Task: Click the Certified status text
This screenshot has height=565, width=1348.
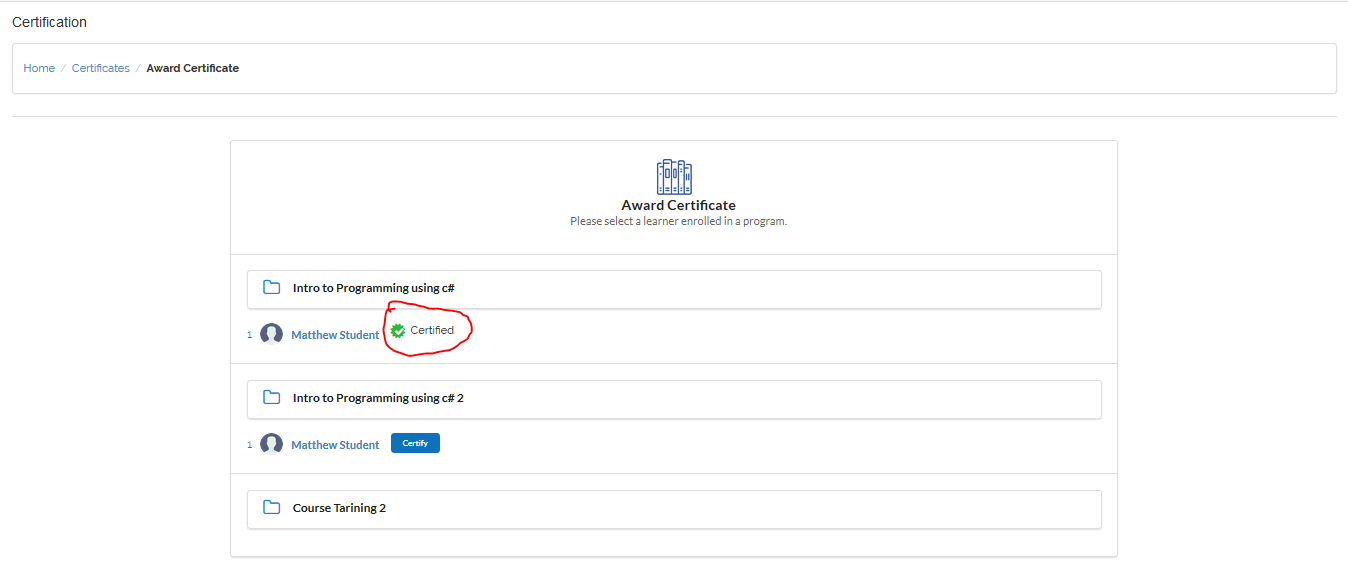Action: coord(432,330)
